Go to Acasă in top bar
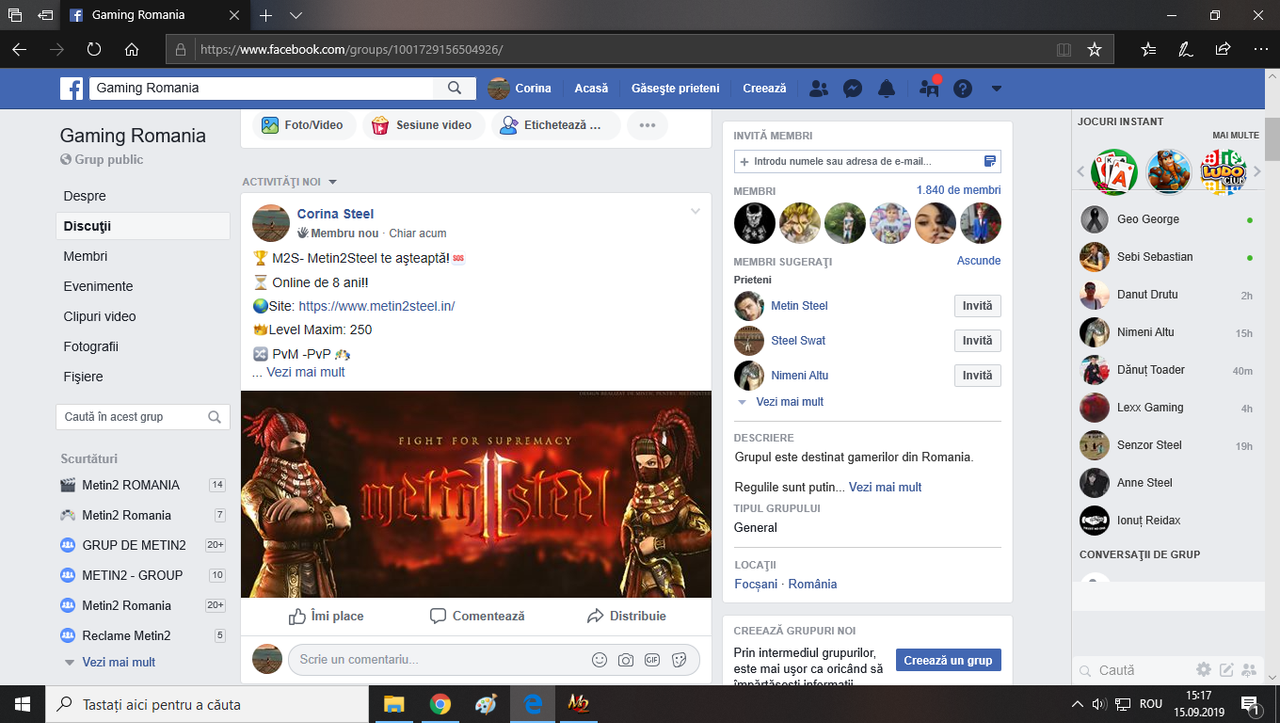The width and height of the screenshot is (1280, 723). 591,88
